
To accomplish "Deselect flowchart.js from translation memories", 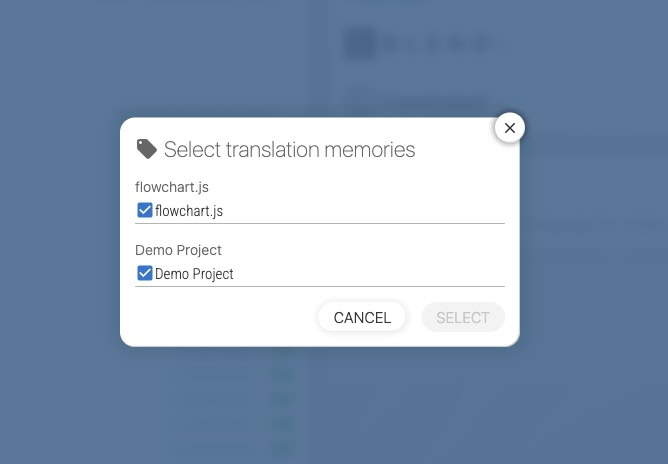I will coord(145,211).
